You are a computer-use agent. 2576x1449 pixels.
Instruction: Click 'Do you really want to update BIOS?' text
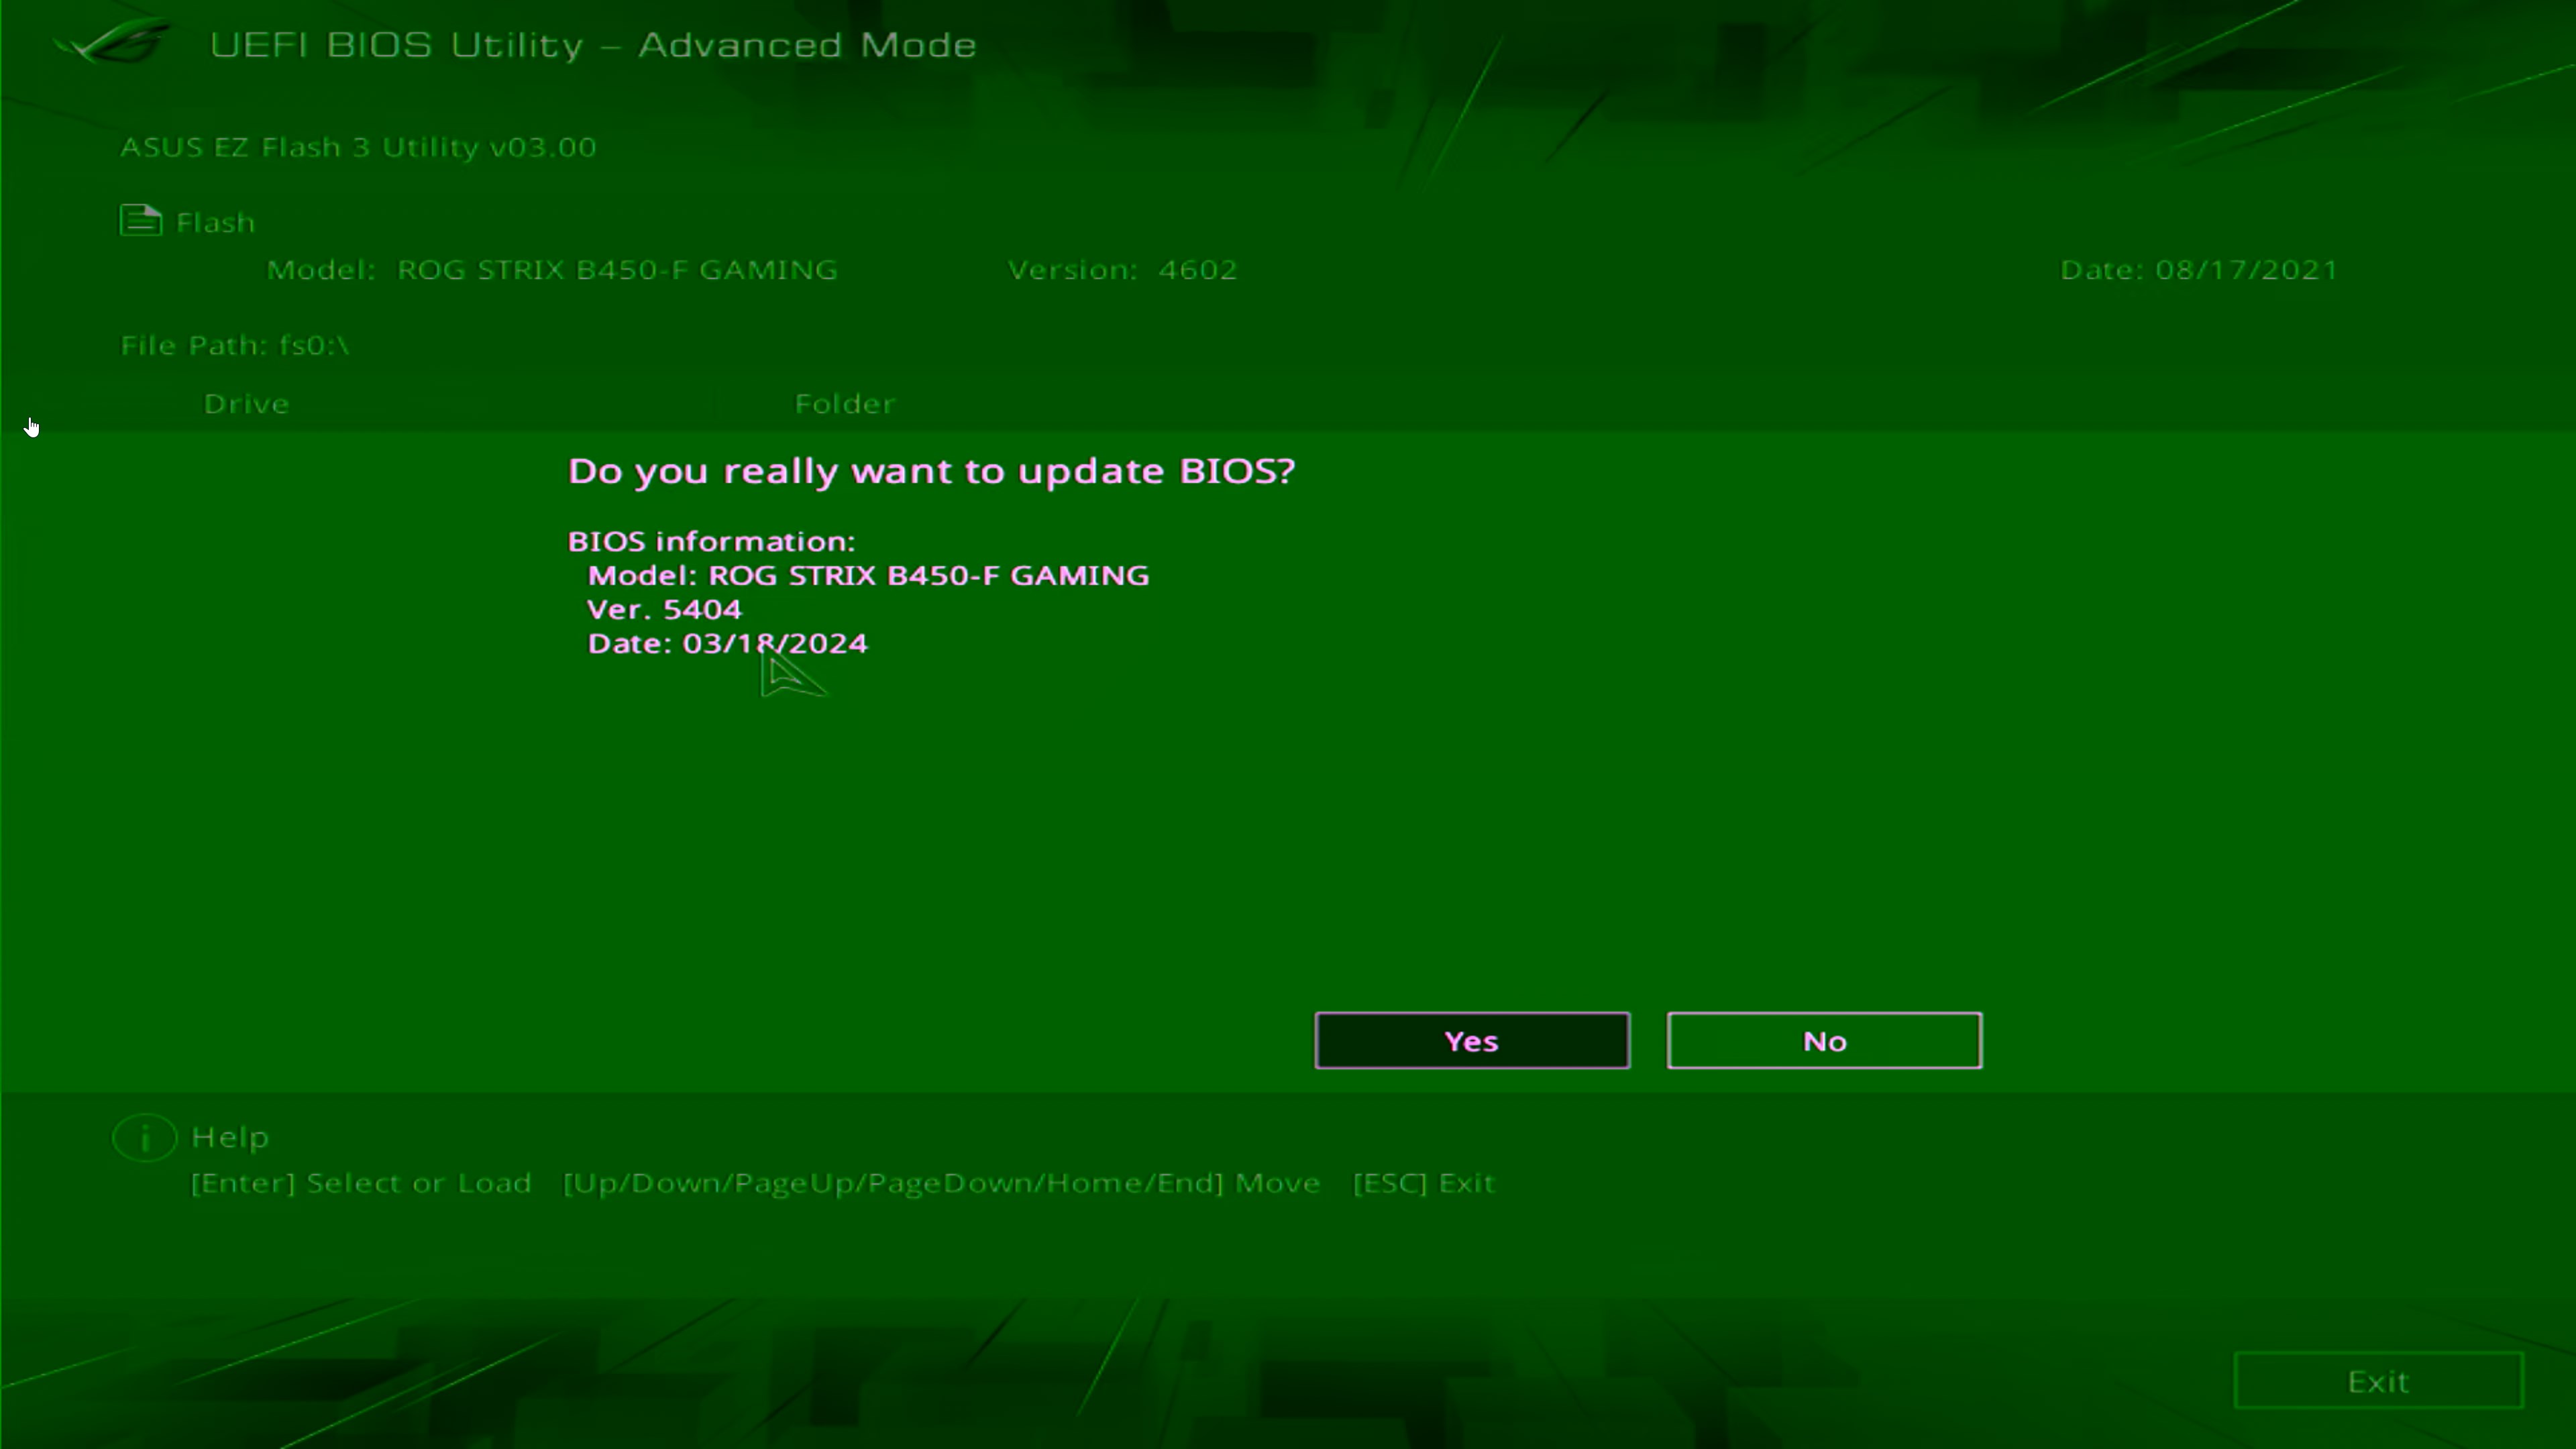931,471
